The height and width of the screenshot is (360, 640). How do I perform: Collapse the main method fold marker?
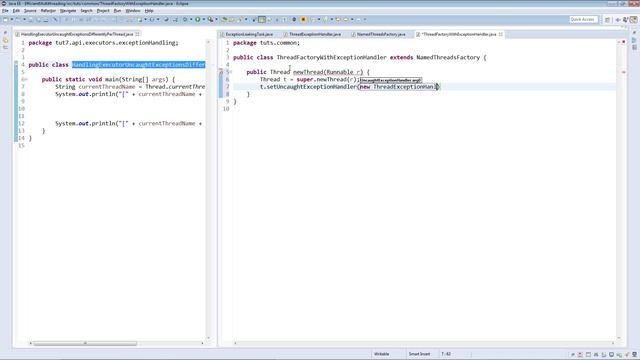coord(26,80)
